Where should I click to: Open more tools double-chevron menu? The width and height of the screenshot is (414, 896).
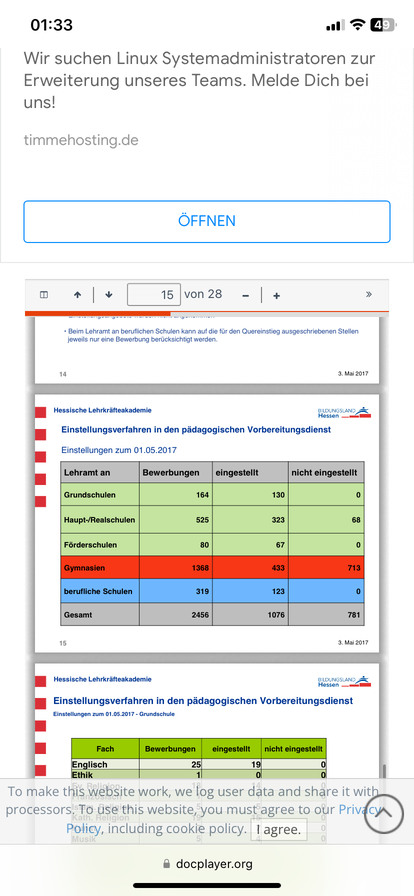tap(369, 294)
